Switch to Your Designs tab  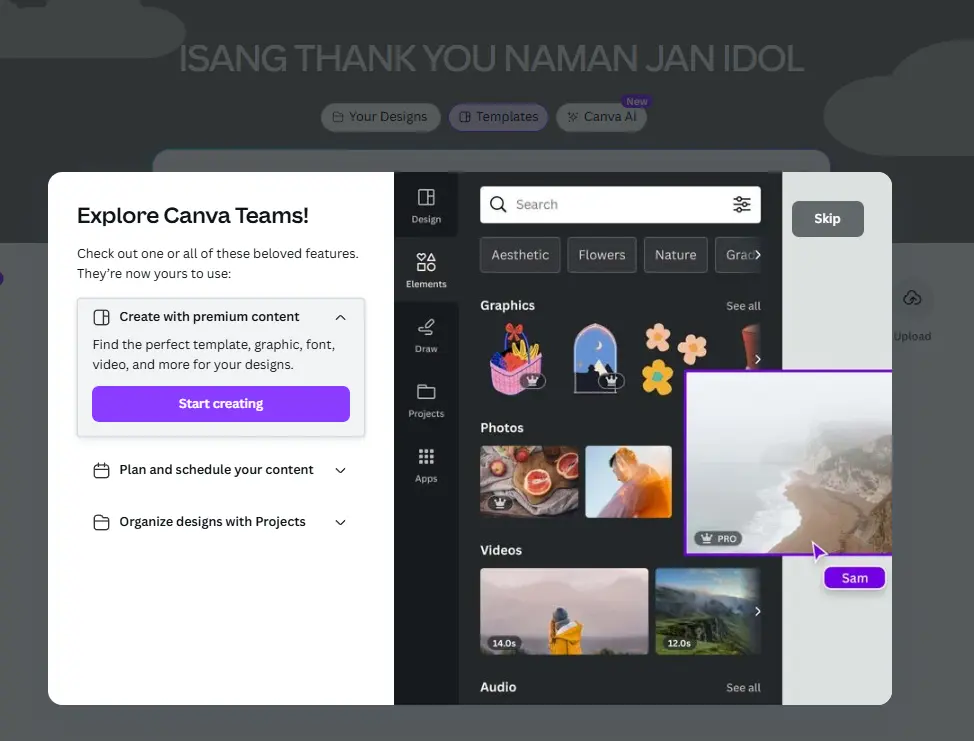[x=380, y=117]
